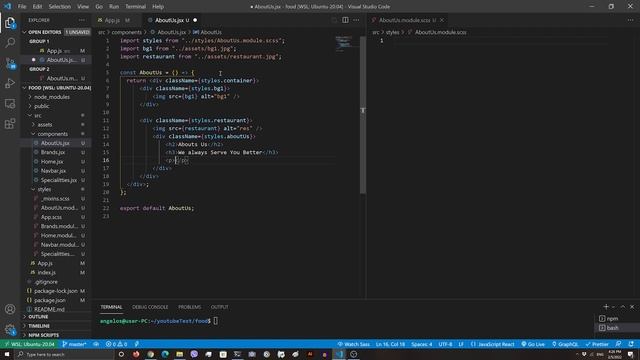
Task: Open the Cortana circle on the taskbar
Action: click(x=121, y=354)
